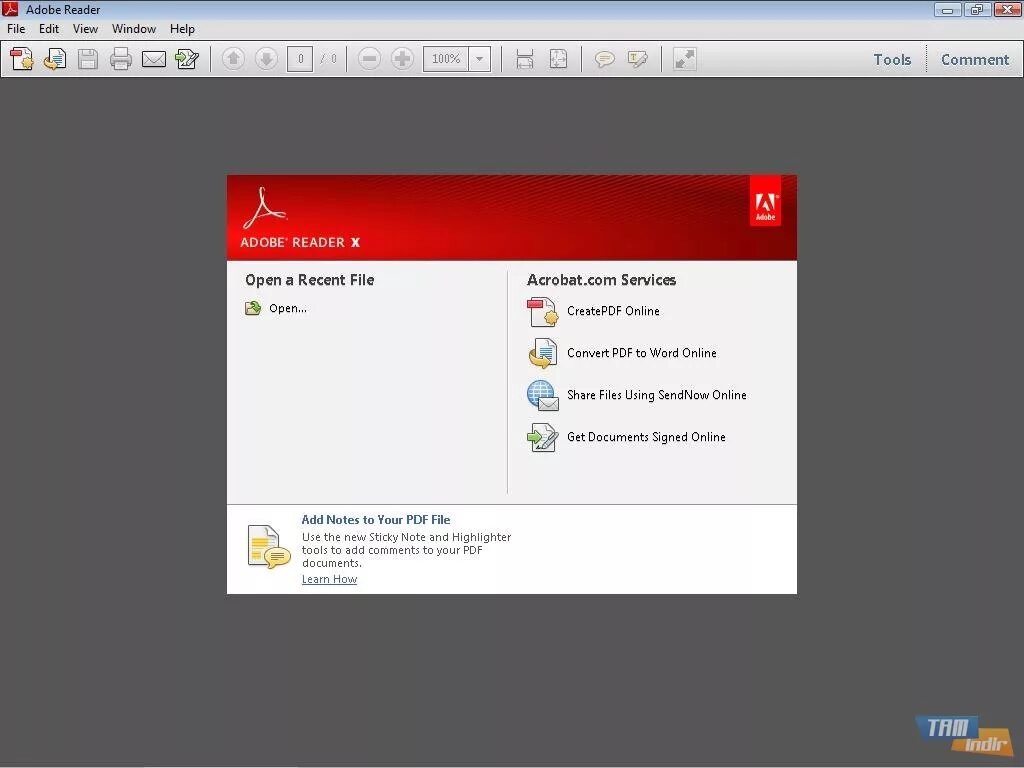Click the Learn How link

tap(329, 579)
